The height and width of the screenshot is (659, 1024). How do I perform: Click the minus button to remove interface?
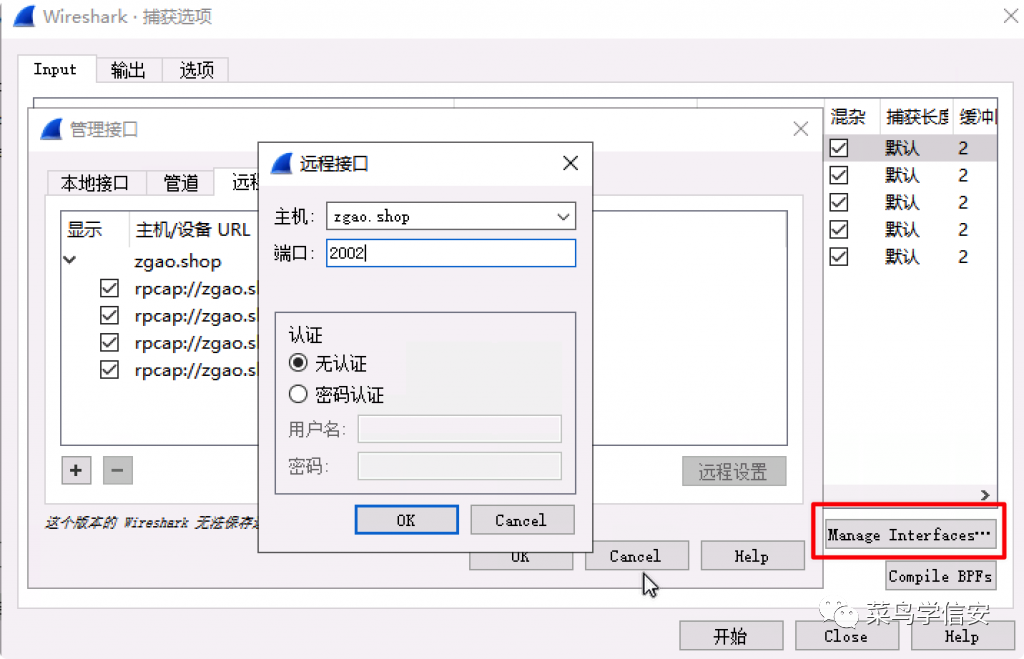118,470
